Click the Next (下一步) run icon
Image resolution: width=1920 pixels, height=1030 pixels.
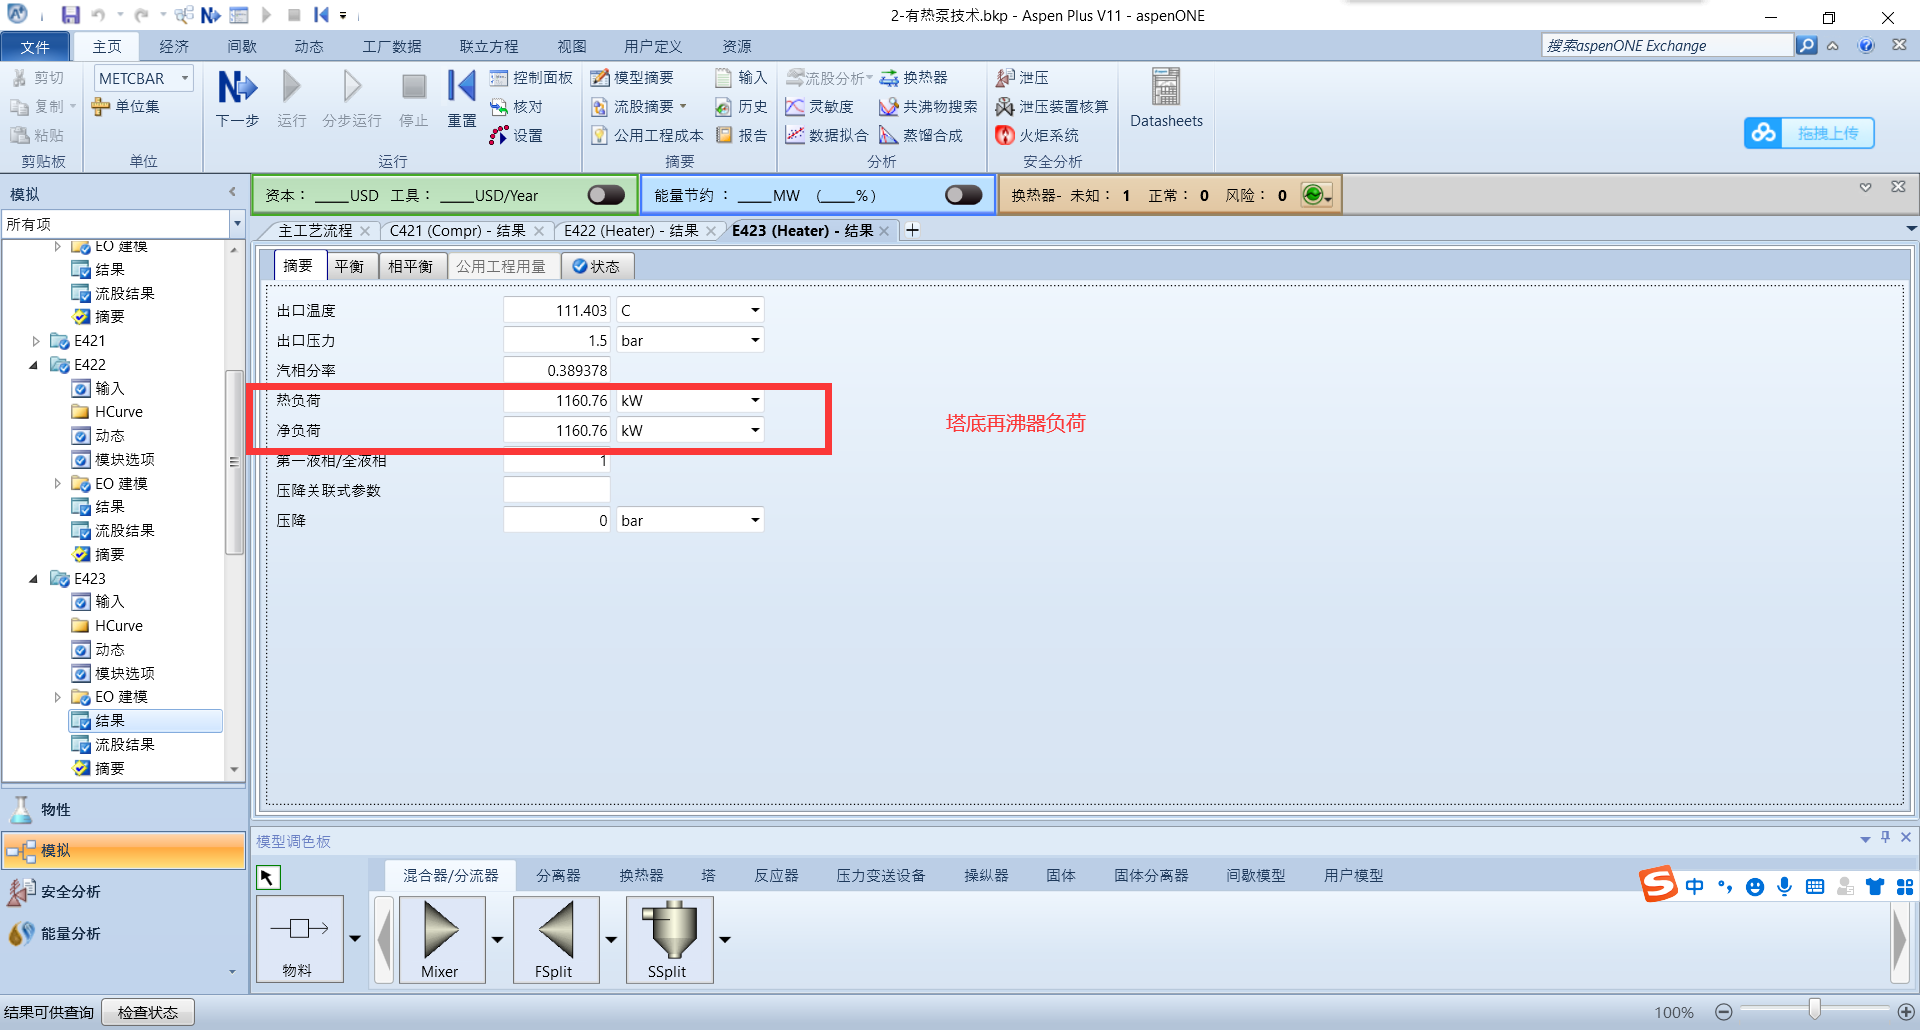[237, 87]
